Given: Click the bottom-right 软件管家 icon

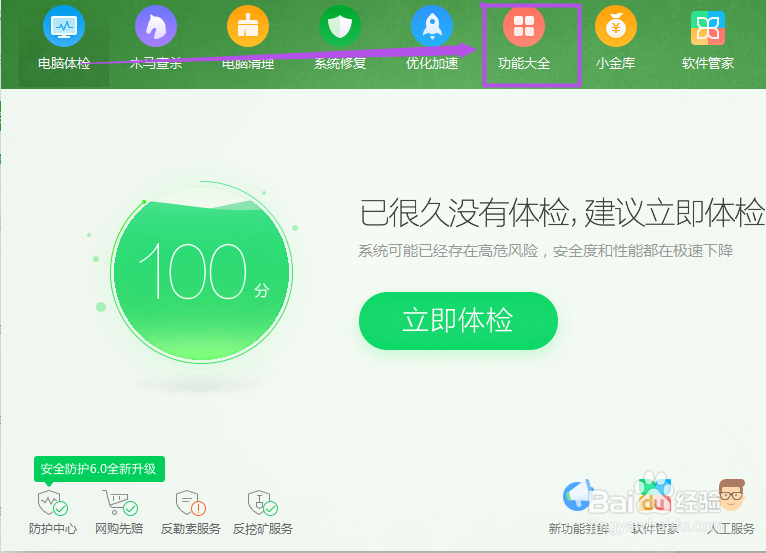Looking at the screenshot, I should tap(655, 494).
